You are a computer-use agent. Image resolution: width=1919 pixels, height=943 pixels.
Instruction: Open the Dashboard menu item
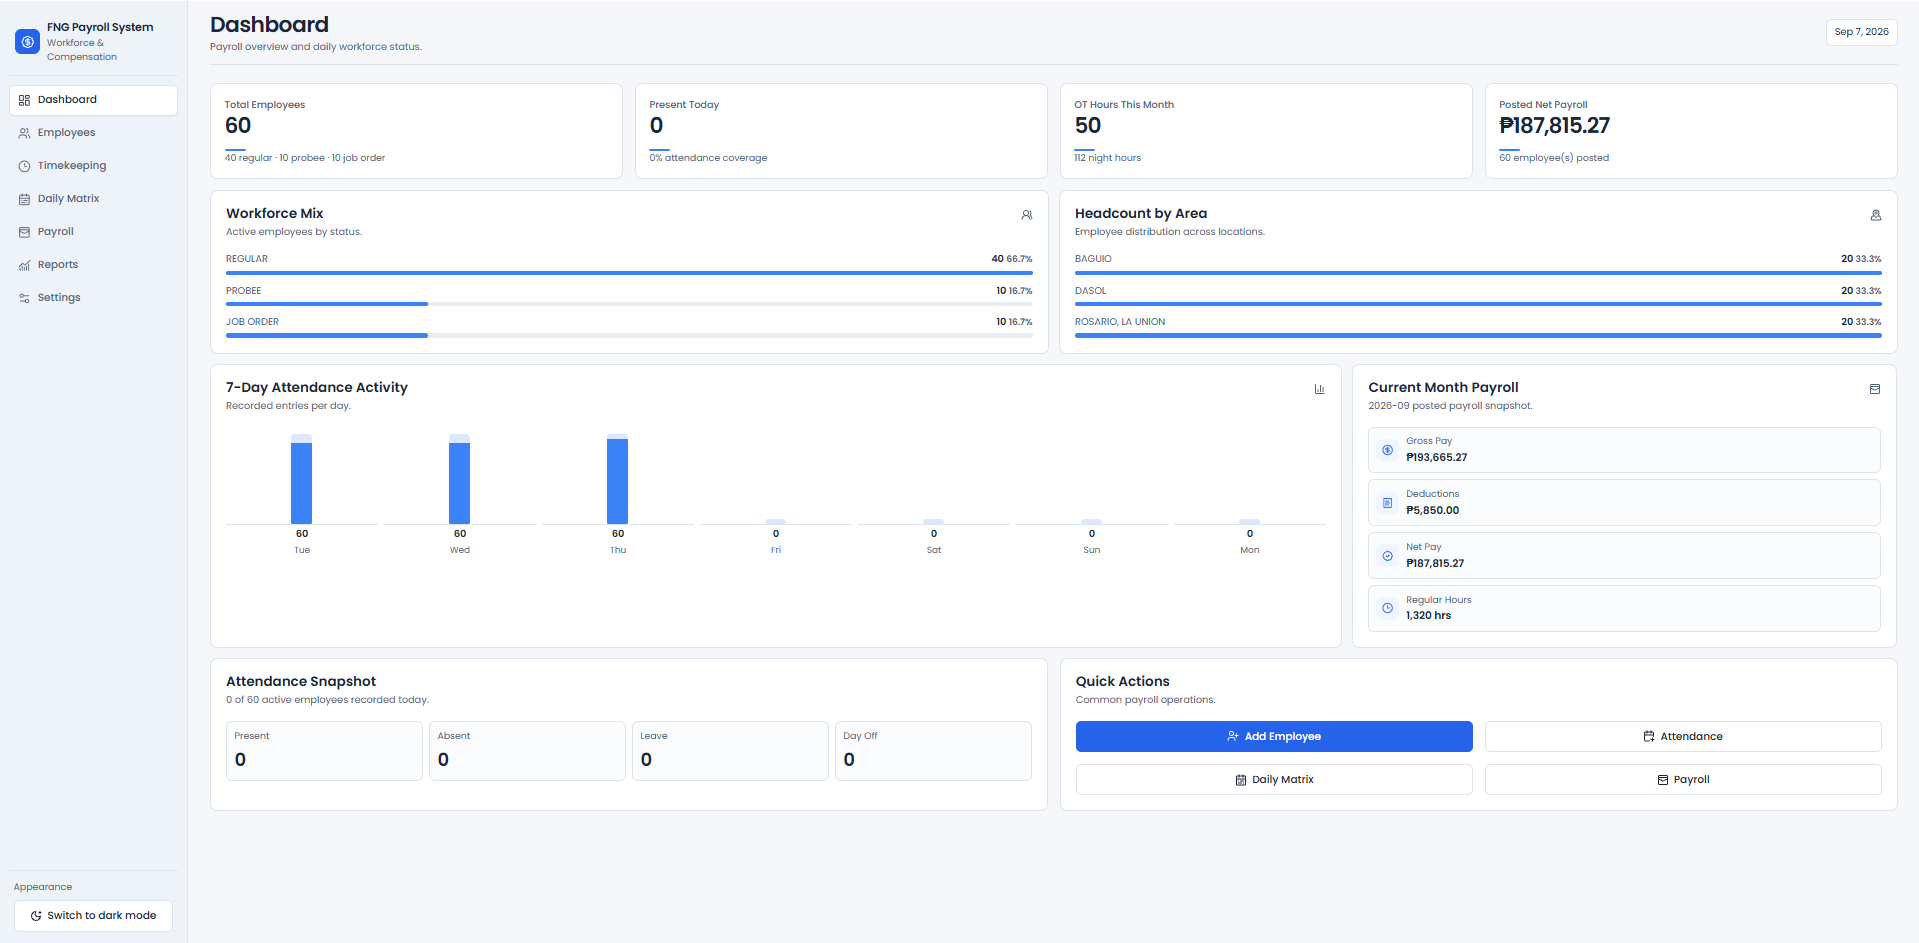tap(94, 100)
